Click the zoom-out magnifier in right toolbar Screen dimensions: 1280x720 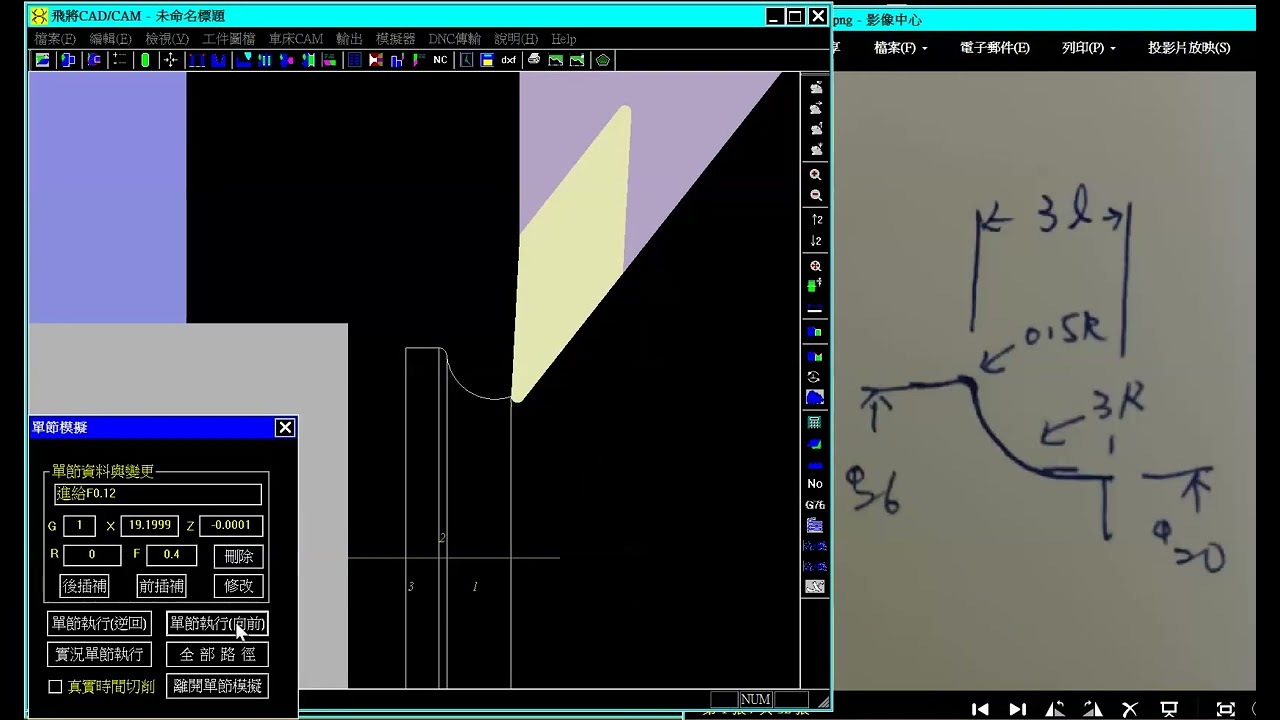tap(816, 196)
